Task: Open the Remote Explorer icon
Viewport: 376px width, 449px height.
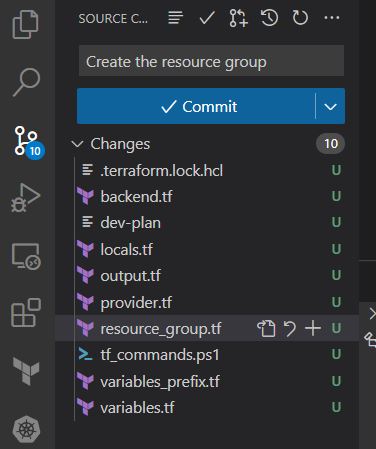Action: pyautogui.click(x=26, y=256)
